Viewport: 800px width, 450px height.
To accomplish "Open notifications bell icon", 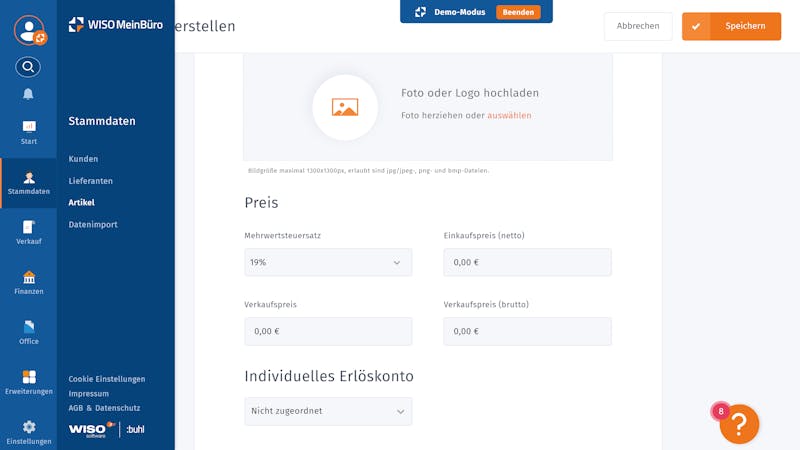I will (28, 94).
